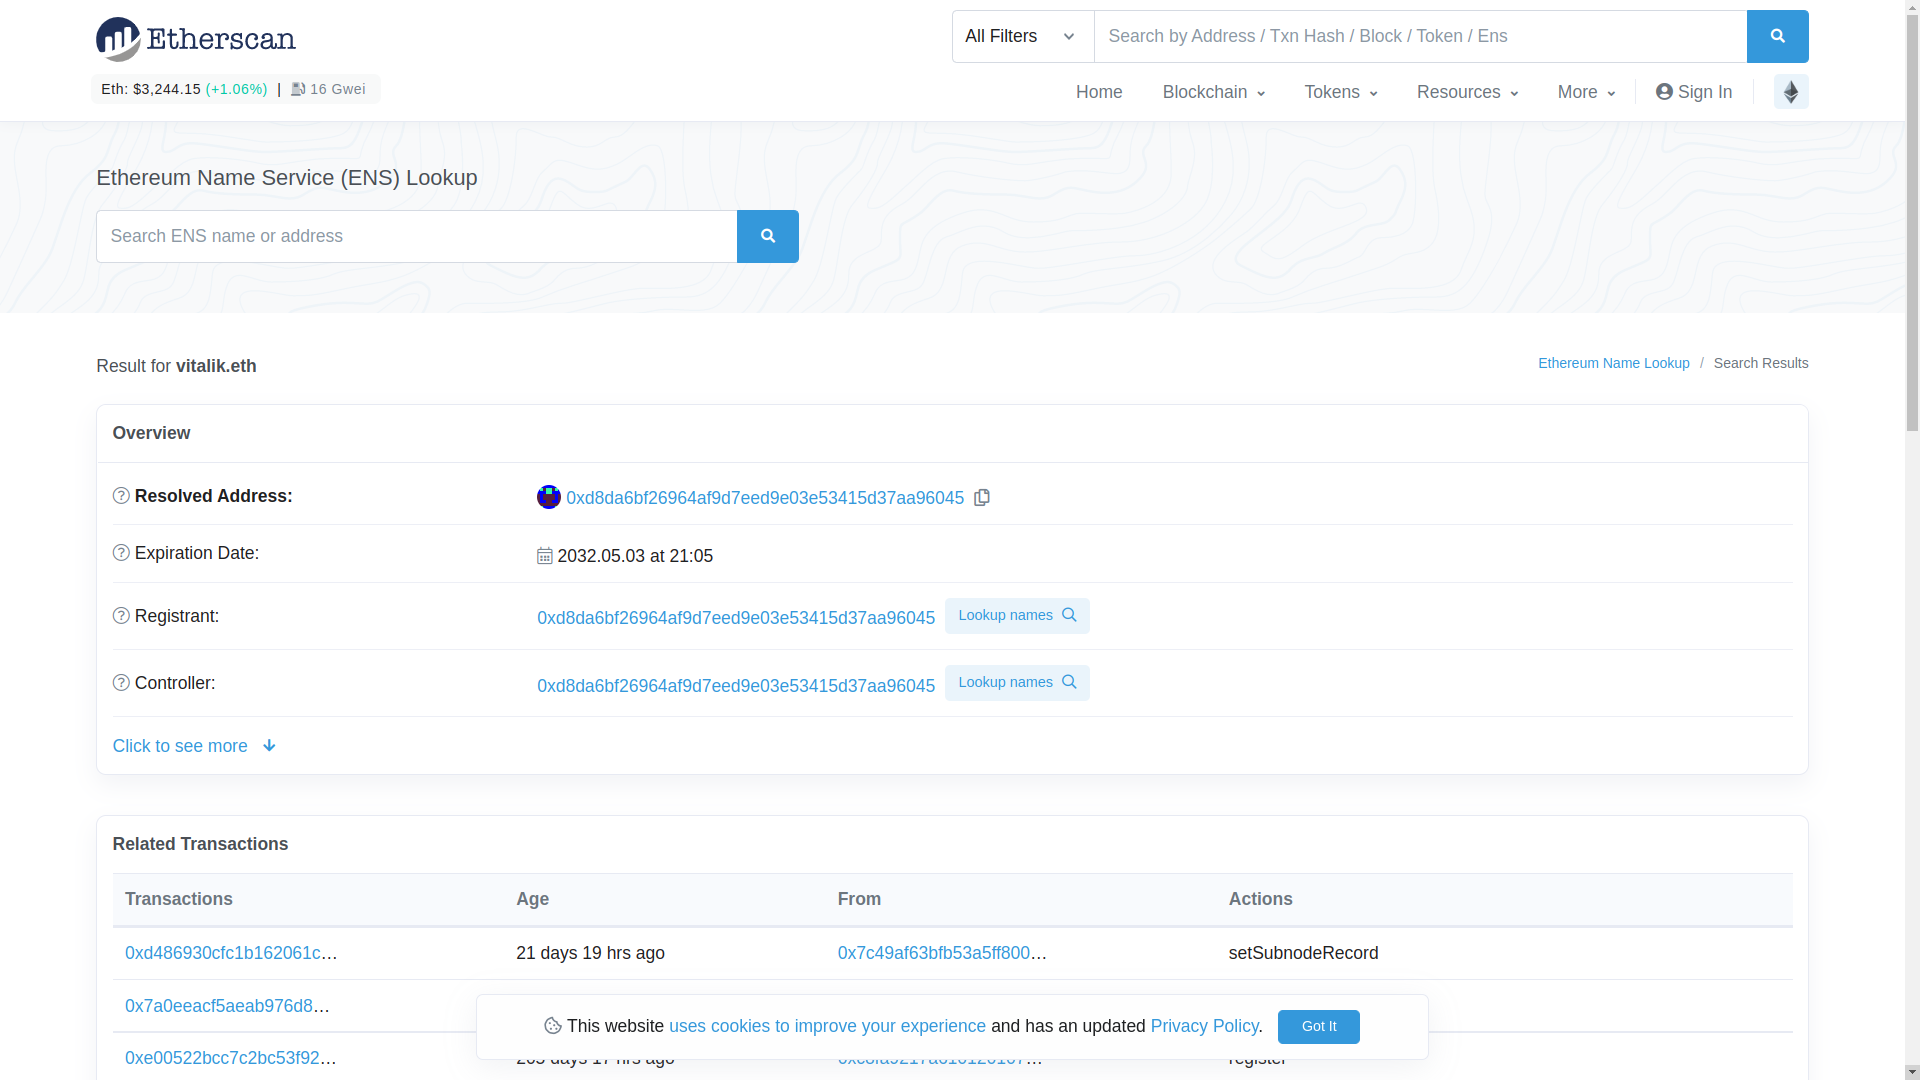Click to see more ENS details
The height and width of the screenshot is (1080, 1920).
point(195,745)
